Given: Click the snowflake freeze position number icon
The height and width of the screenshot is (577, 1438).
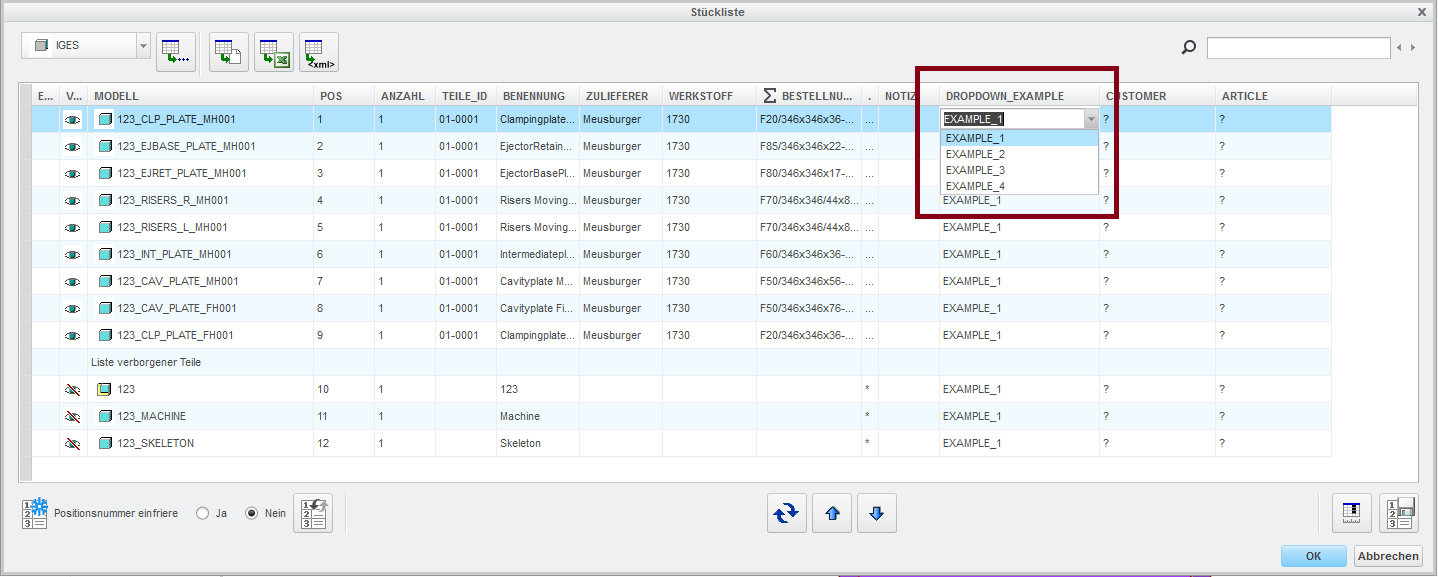Looking at the screenshot, I should 35,513.
